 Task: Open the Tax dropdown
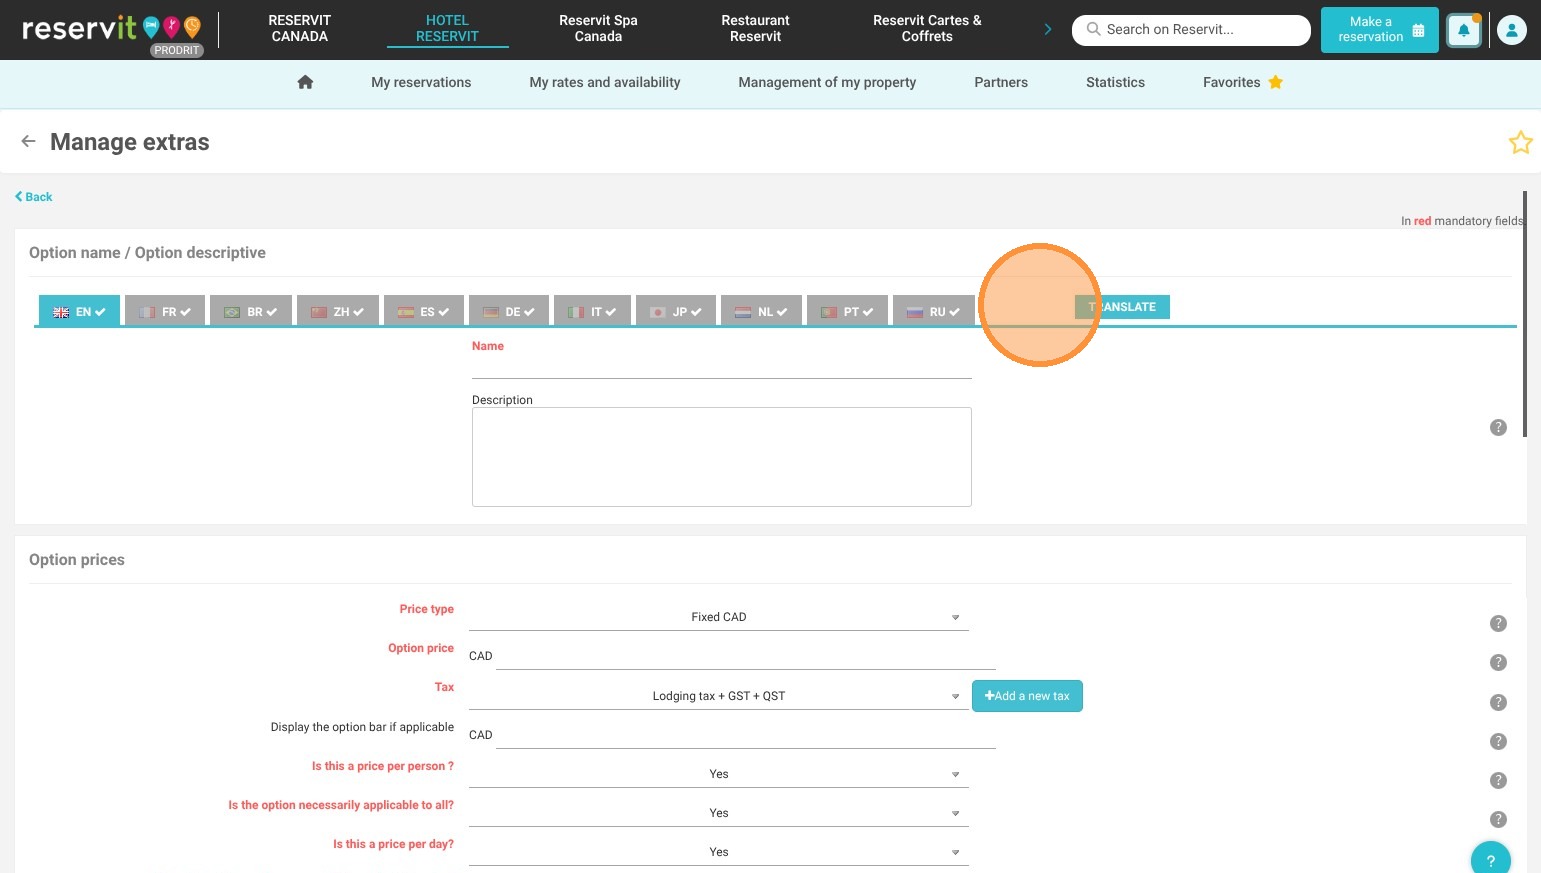tap(719, 696)
